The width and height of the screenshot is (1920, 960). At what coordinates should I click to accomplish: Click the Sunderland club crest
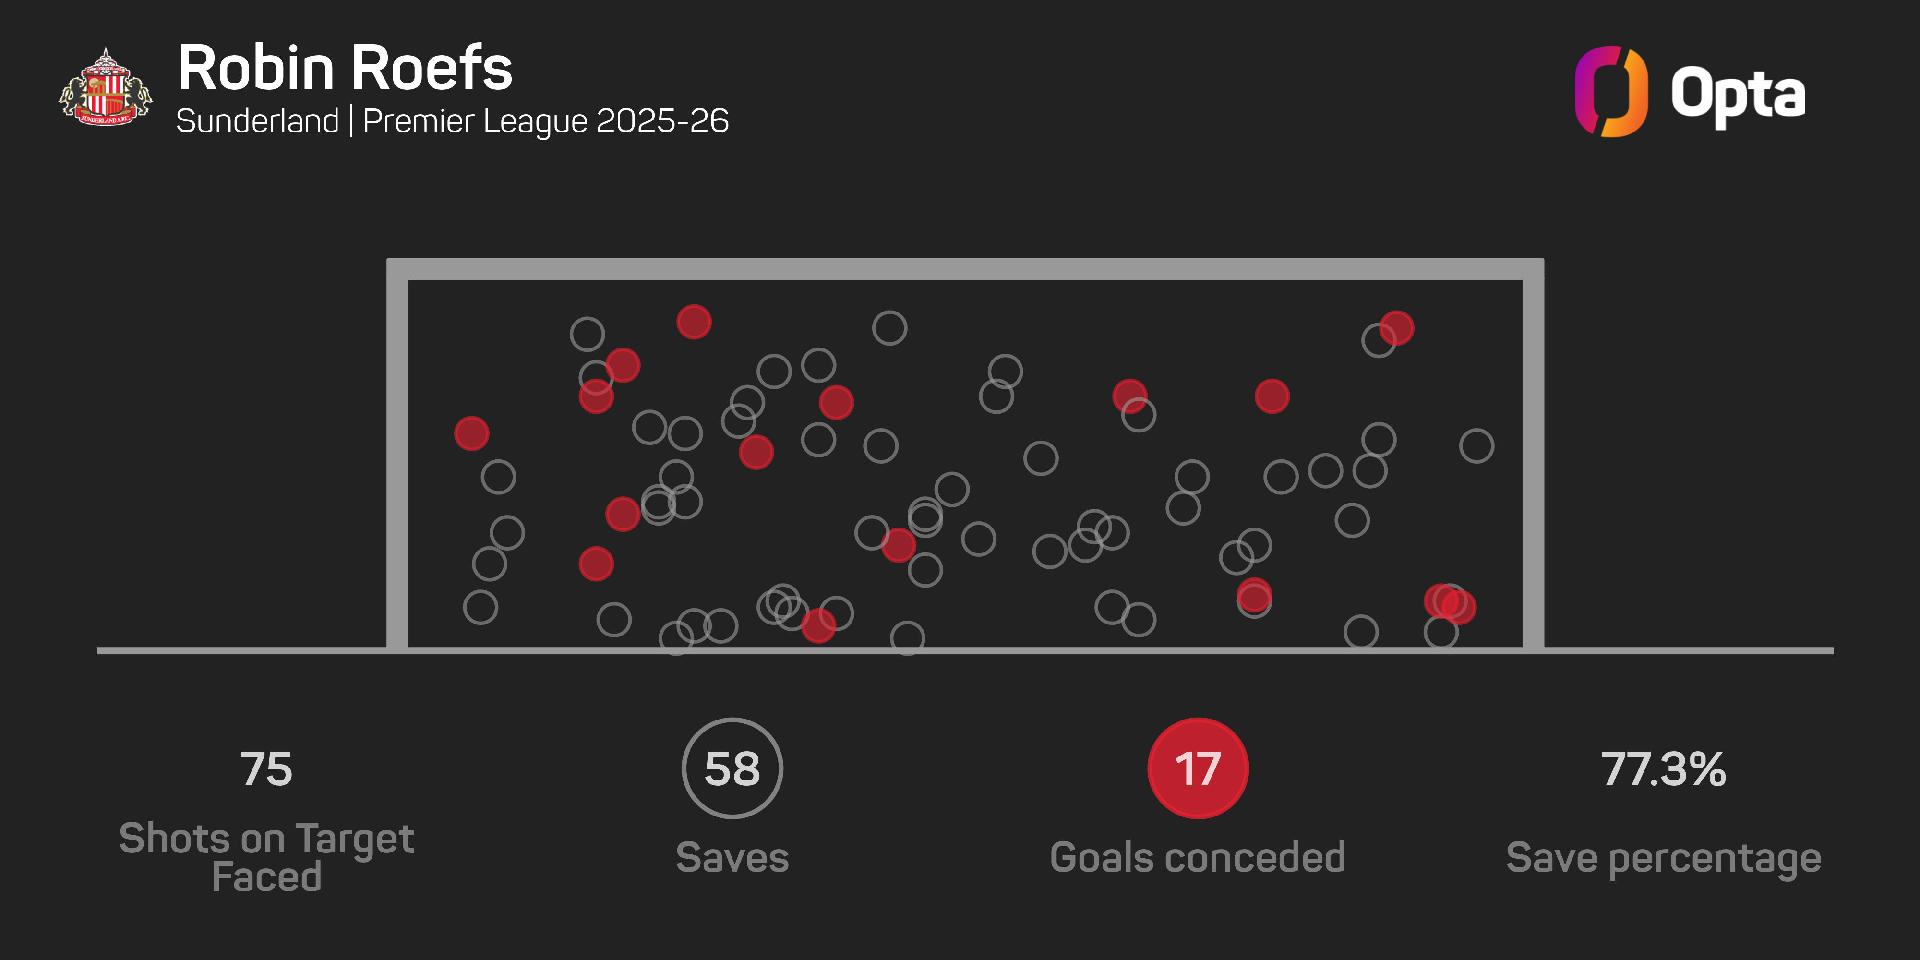[x=105, y=88]
